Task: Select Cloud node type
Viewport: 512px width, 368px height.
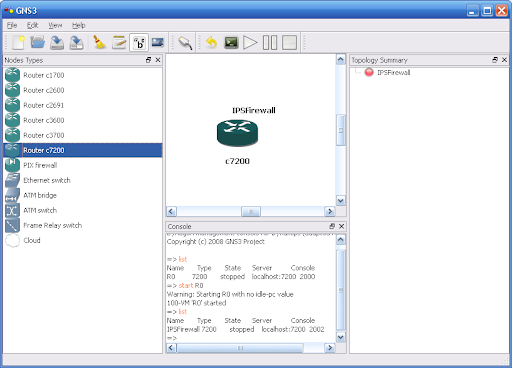Action: click(x=83, y=240)
